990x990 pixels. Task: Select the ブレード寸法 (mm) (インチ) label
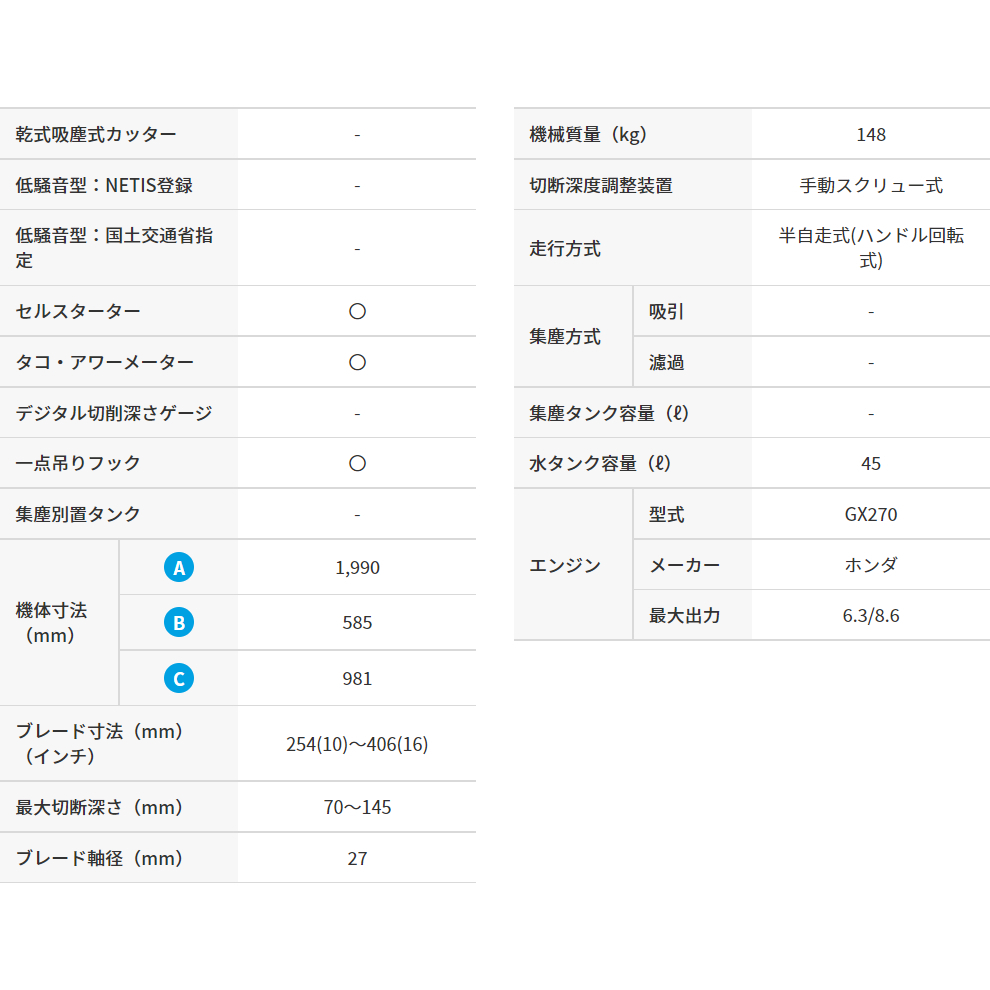(x=99, y=743)
